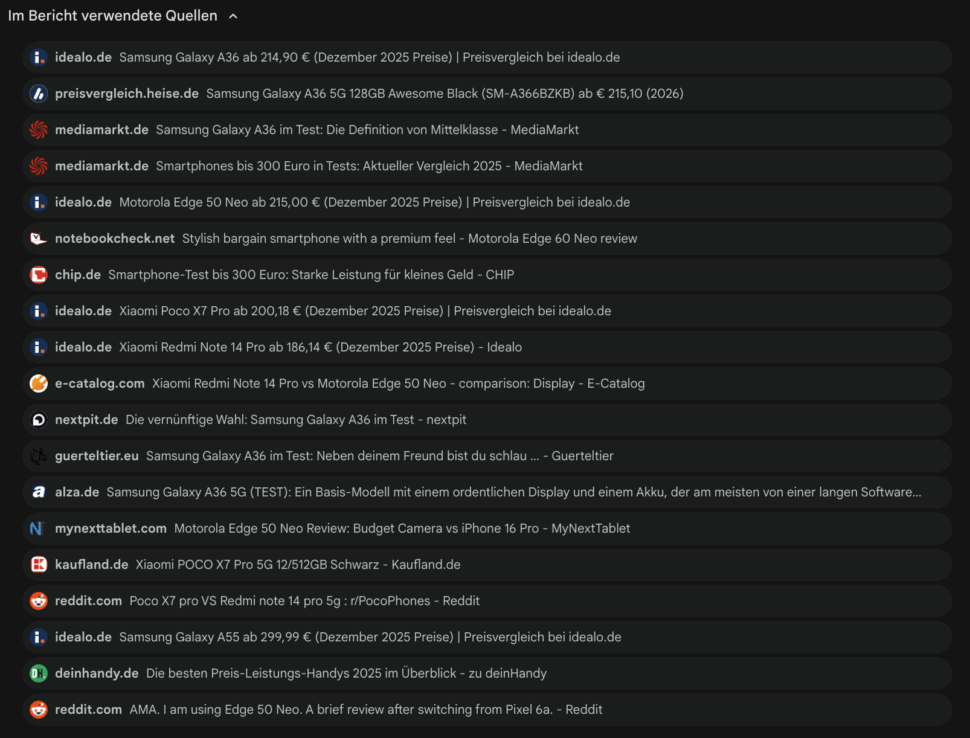Screen dimensions: 970x738
Task: Click the guerteltier.eu favicon
Action: pyautogui.click(x=38, y=456)
